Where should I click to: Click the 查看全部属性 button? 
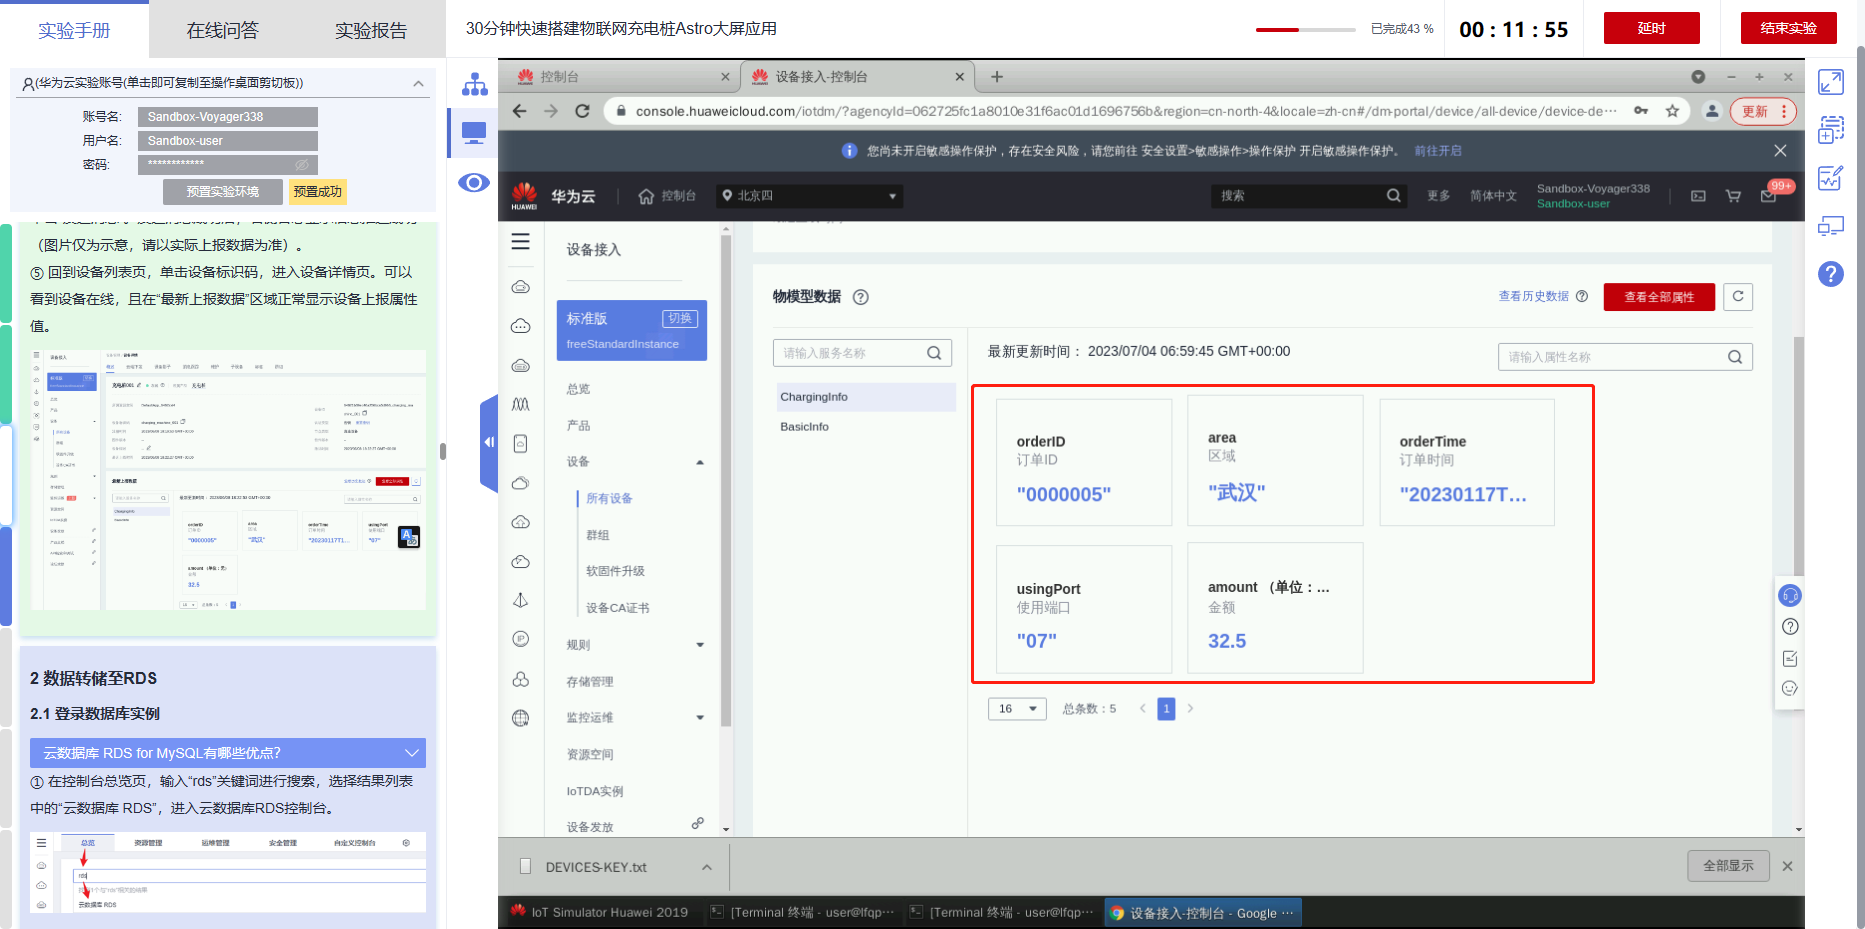point(1659,297)
